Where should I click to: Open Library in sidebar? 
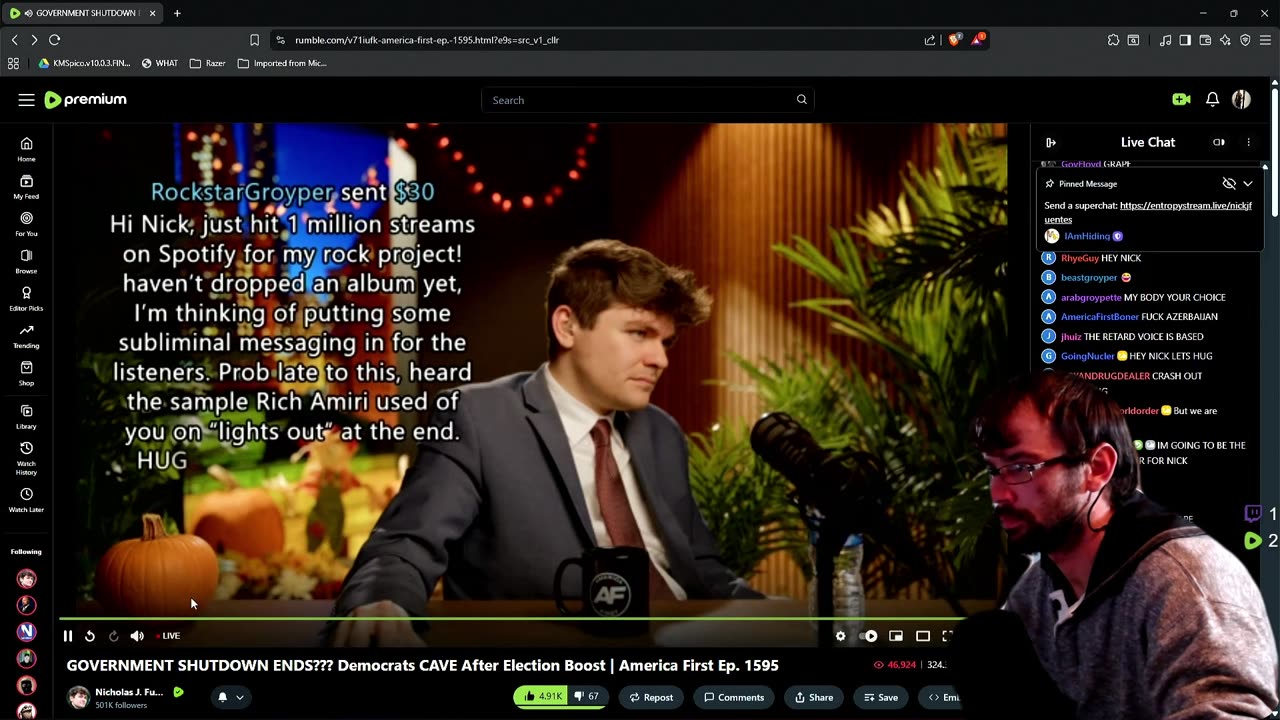pyautogui.click(x=26, y=416)
